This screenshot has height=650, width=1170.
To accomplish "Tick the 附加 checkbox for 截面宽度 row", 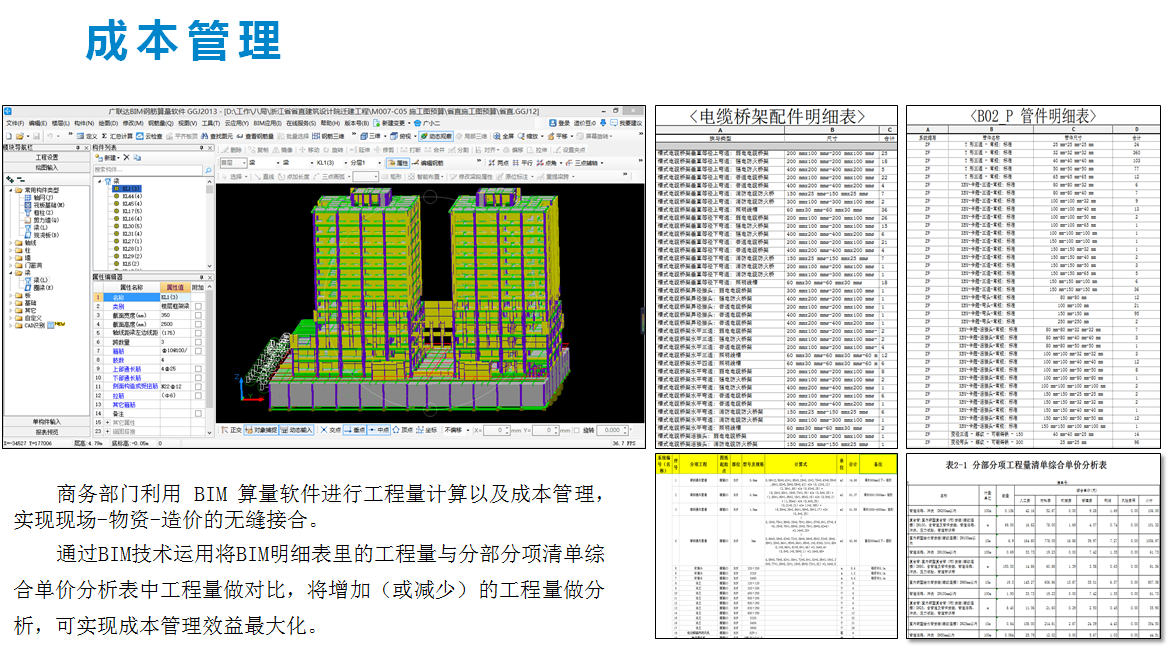I will [198, 315].
